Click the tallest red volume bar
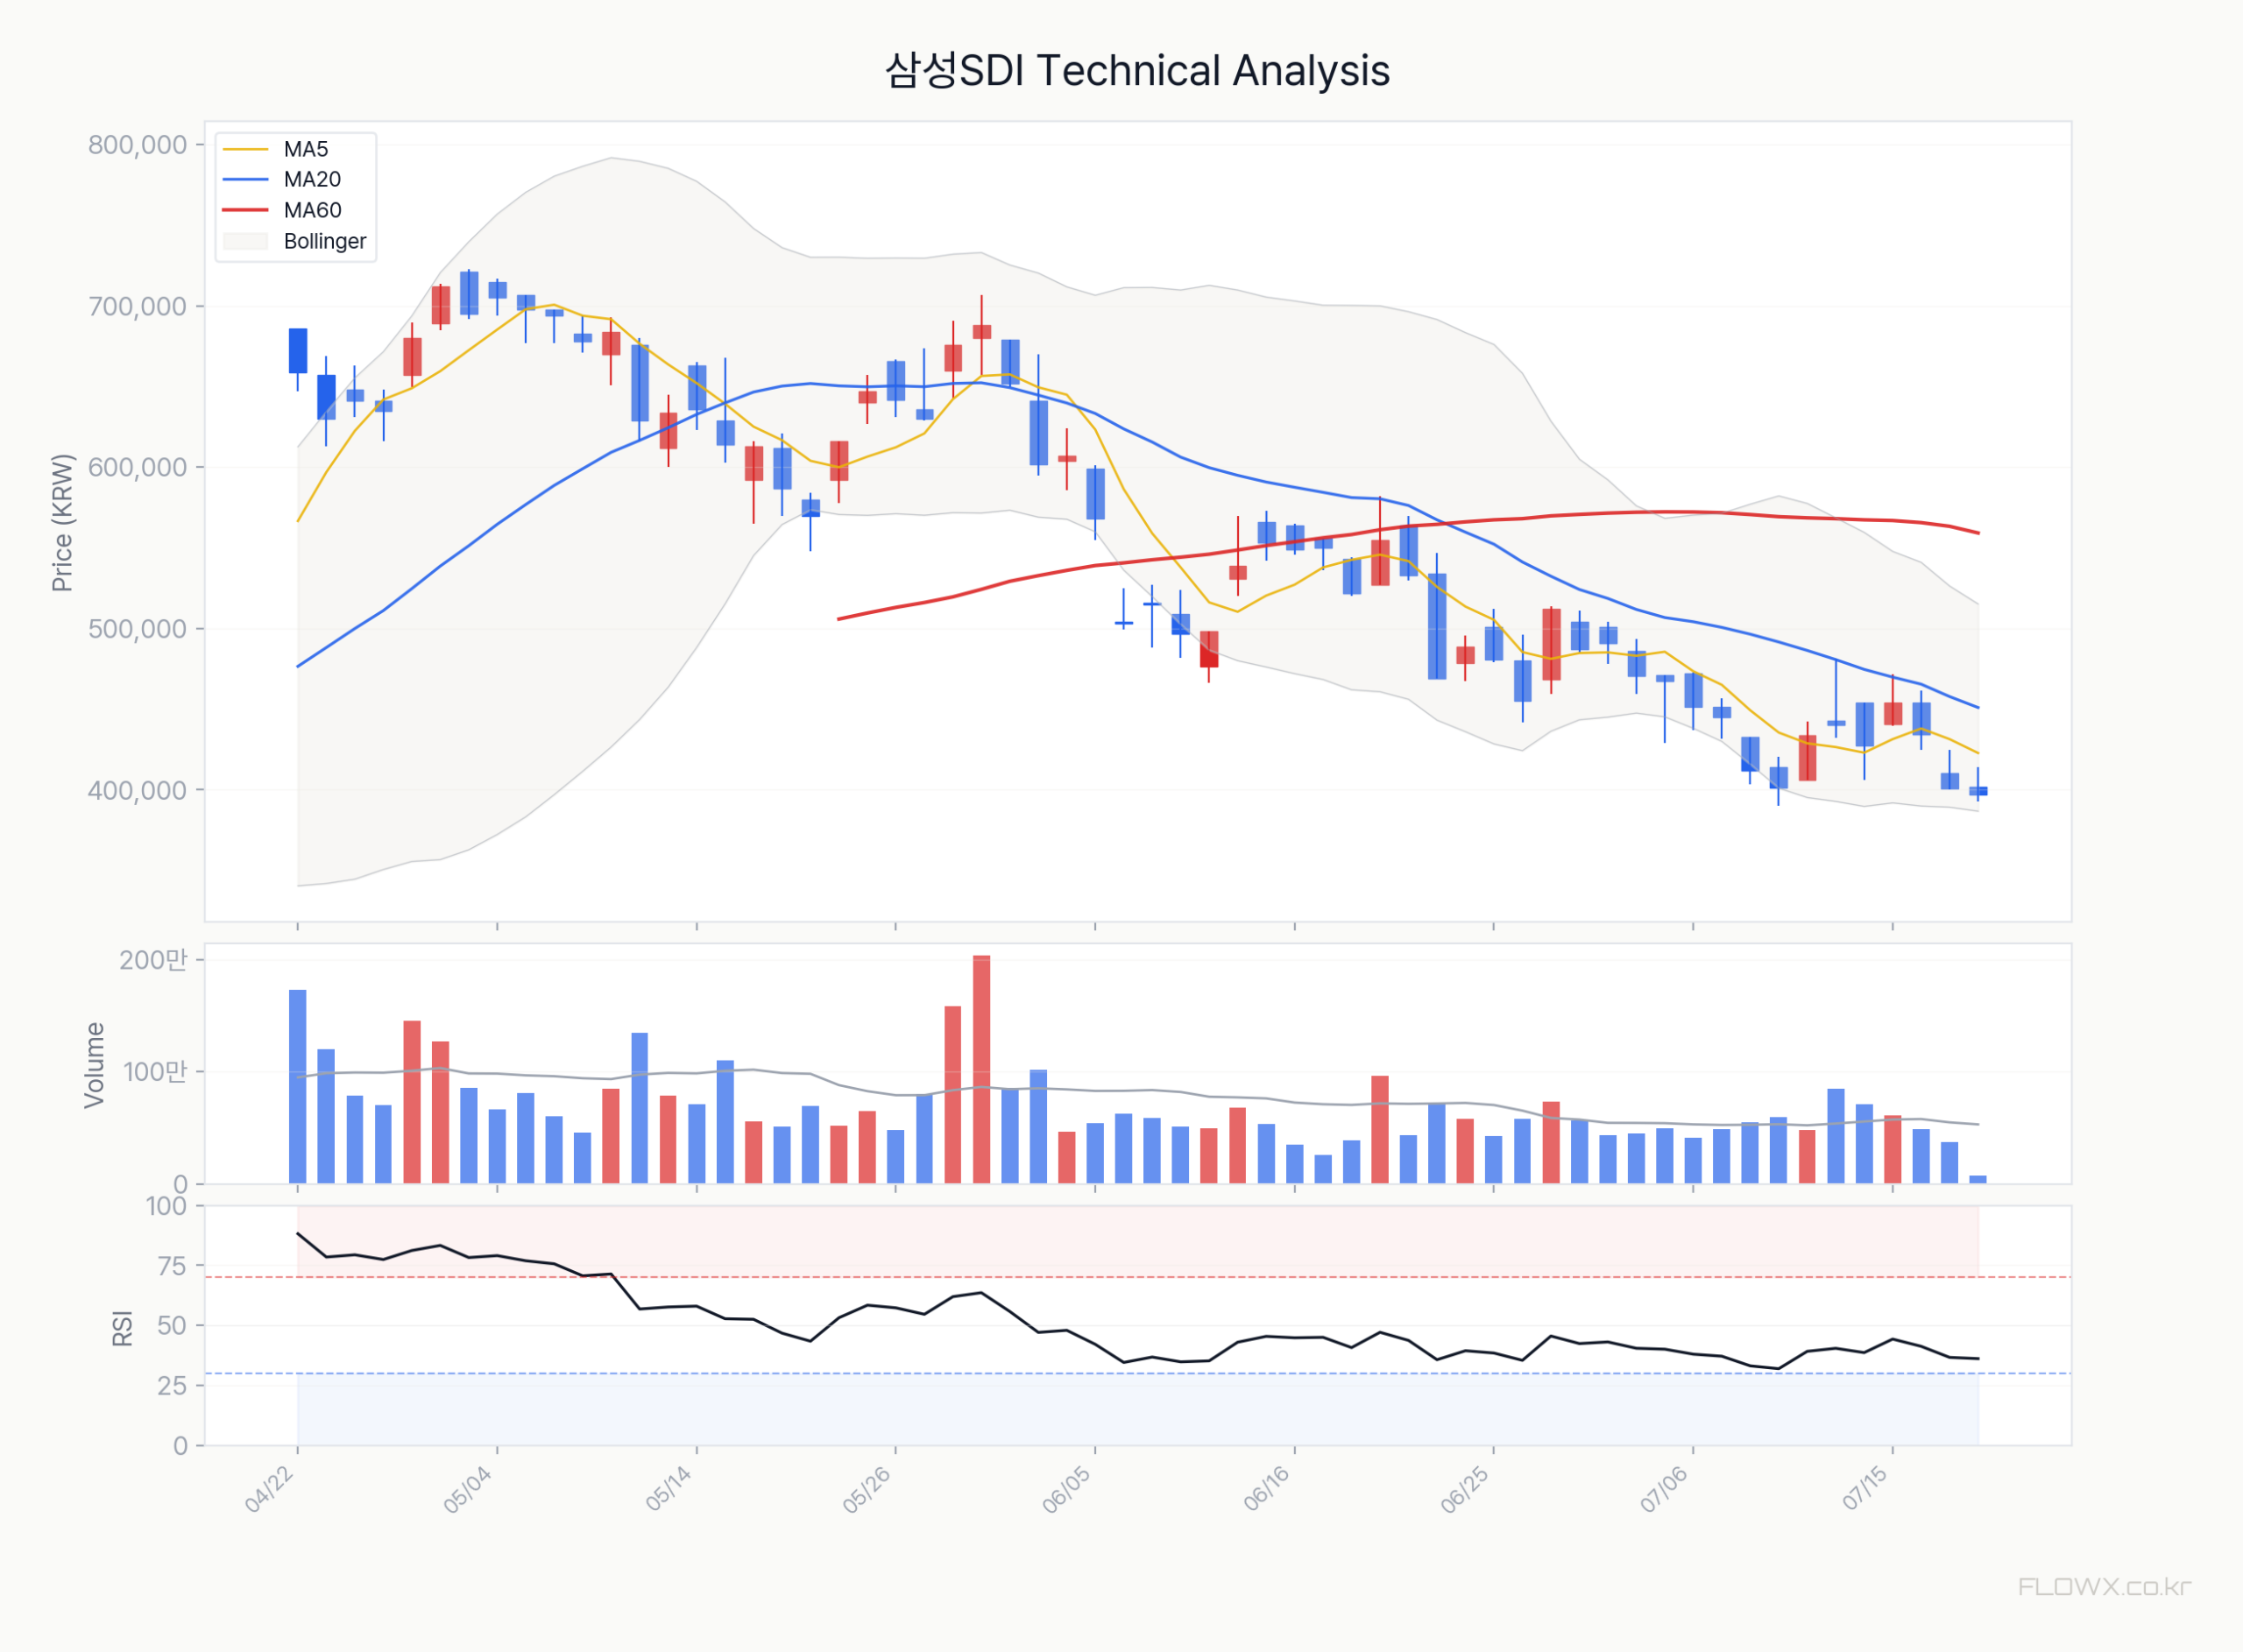Image resolution: width=2243 pixels, height=1652 pixels. (x=981, y=1070)
